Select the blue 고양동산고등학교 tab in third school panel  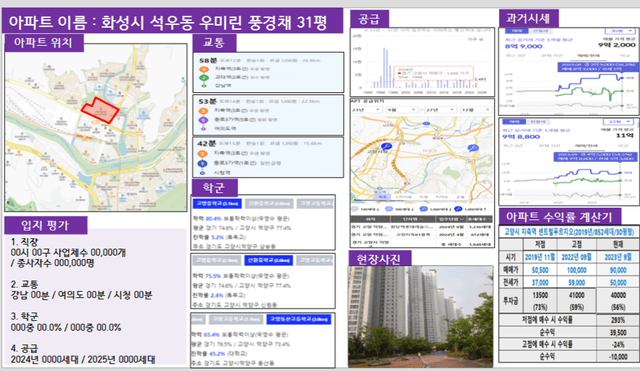[298, 319]
